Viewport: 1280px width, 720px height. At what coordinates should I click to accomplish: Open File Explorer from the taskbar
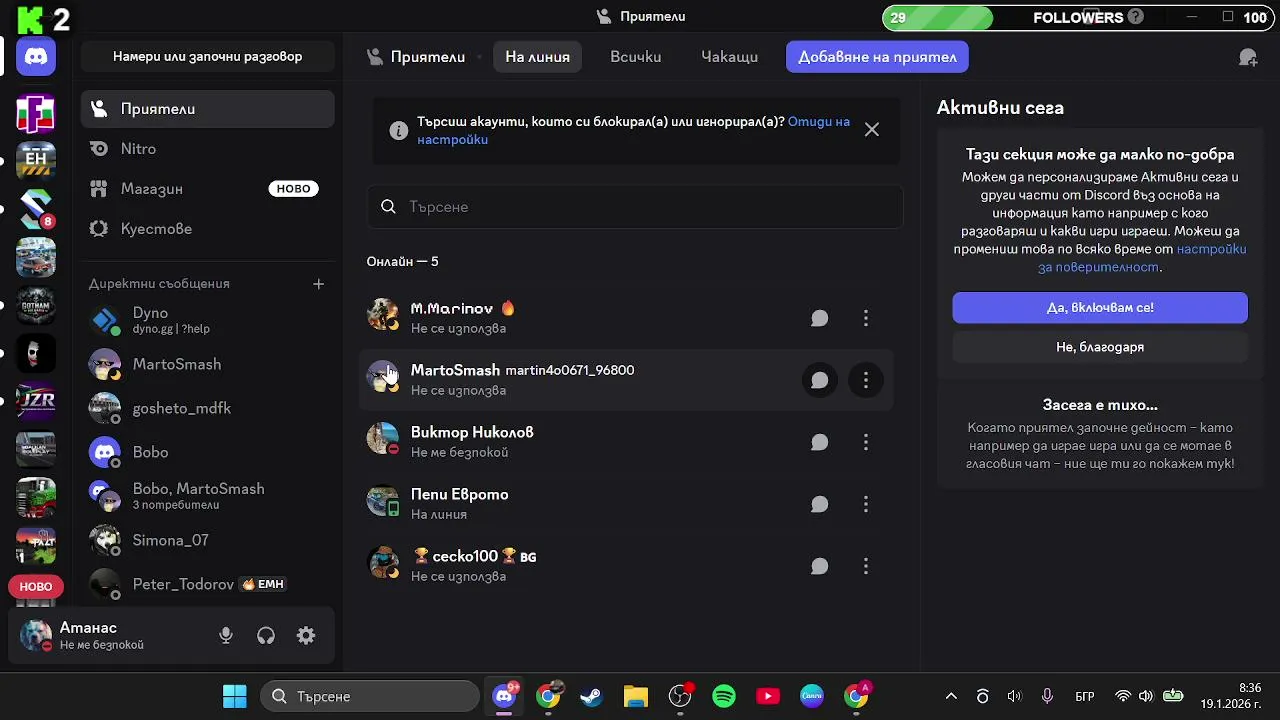636,696
